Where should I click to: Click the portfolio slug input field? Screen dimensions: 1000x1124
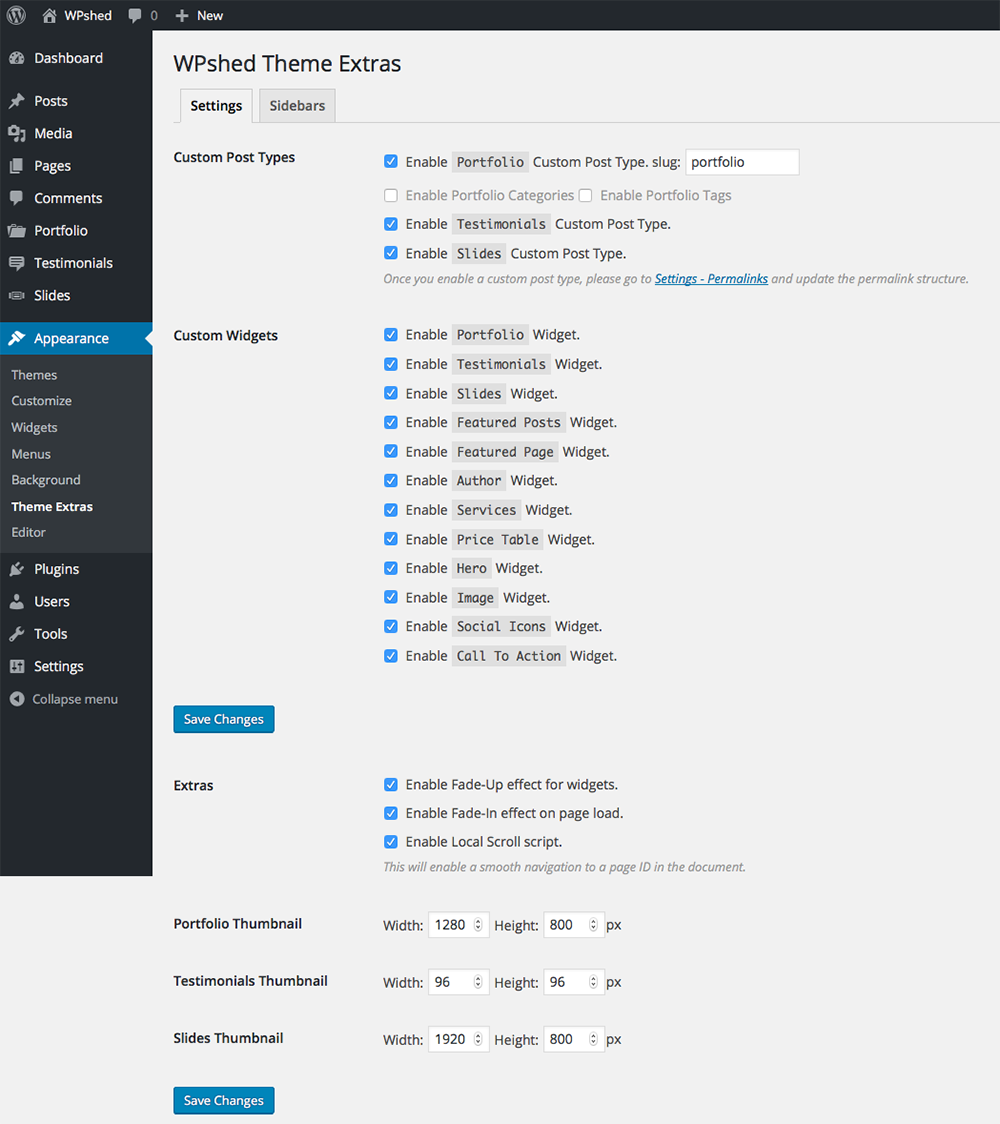tap(742, 162)
